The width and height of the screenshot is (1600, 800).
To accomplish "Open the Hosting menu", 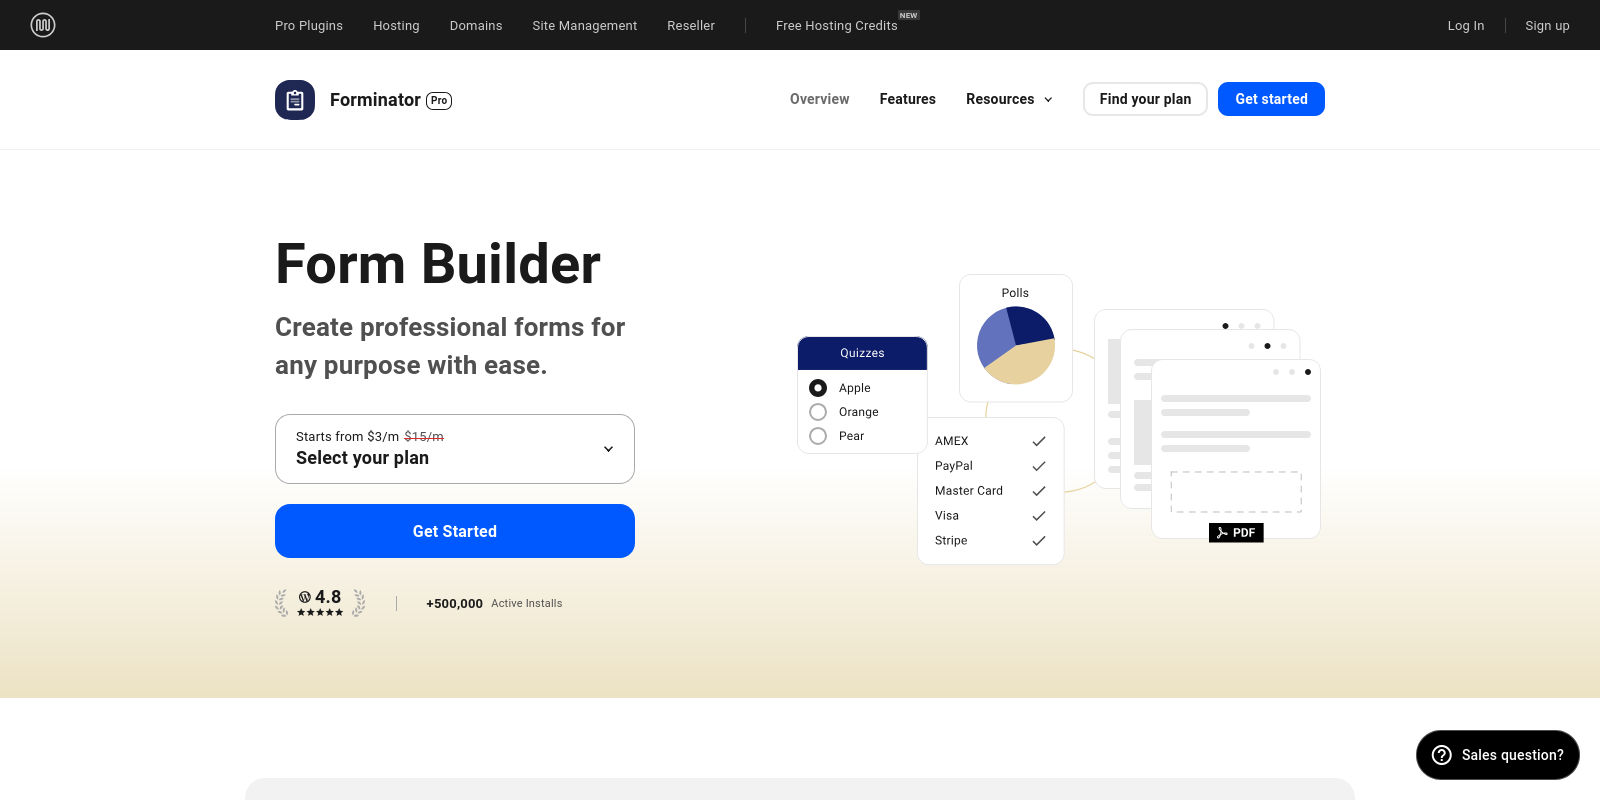I will pos(396,25).
